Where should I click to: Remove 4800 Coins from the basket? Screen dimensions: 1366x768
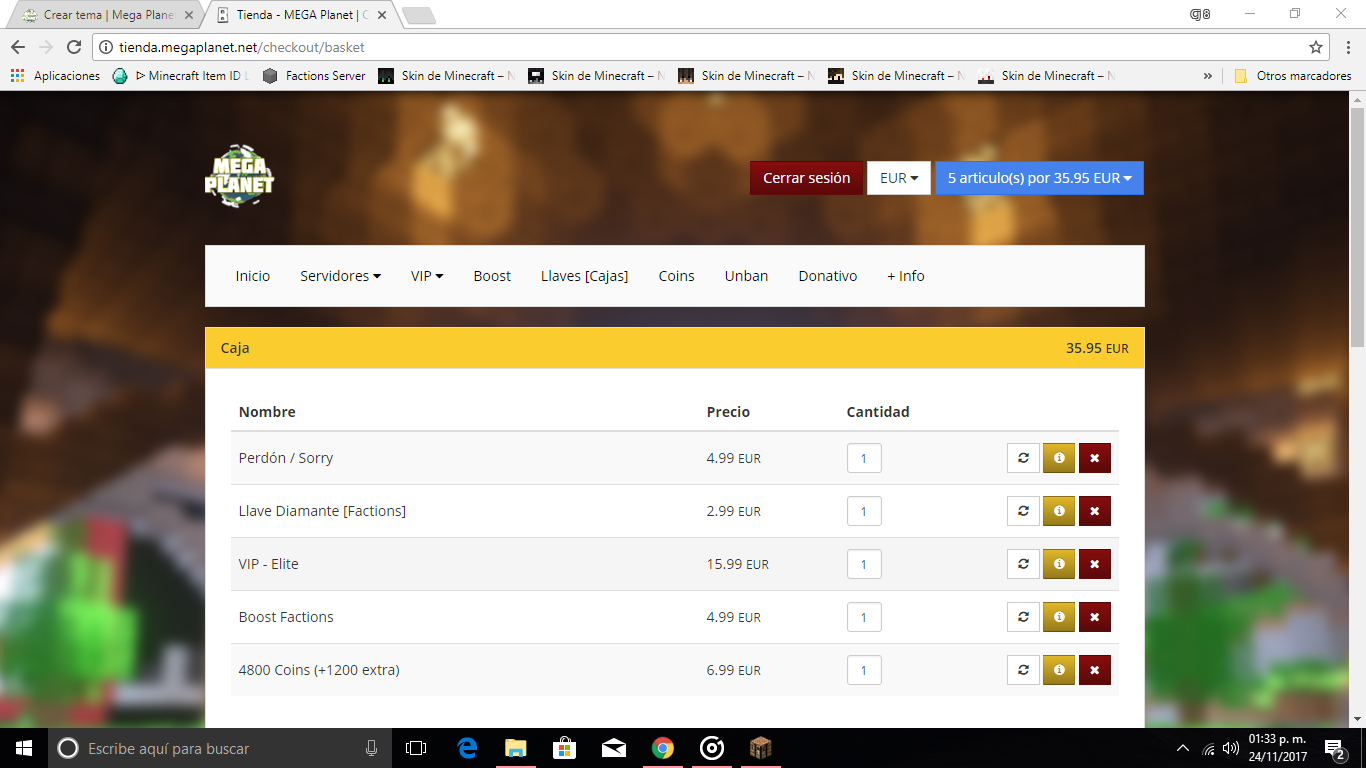(1095, 670)
